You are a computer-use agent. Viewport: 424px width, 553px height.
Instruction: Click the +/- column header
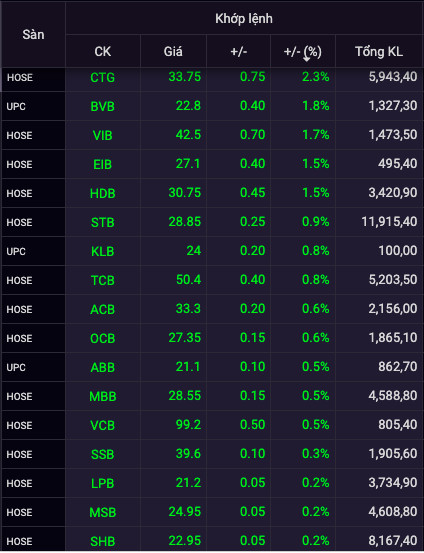tap(238, 51)
